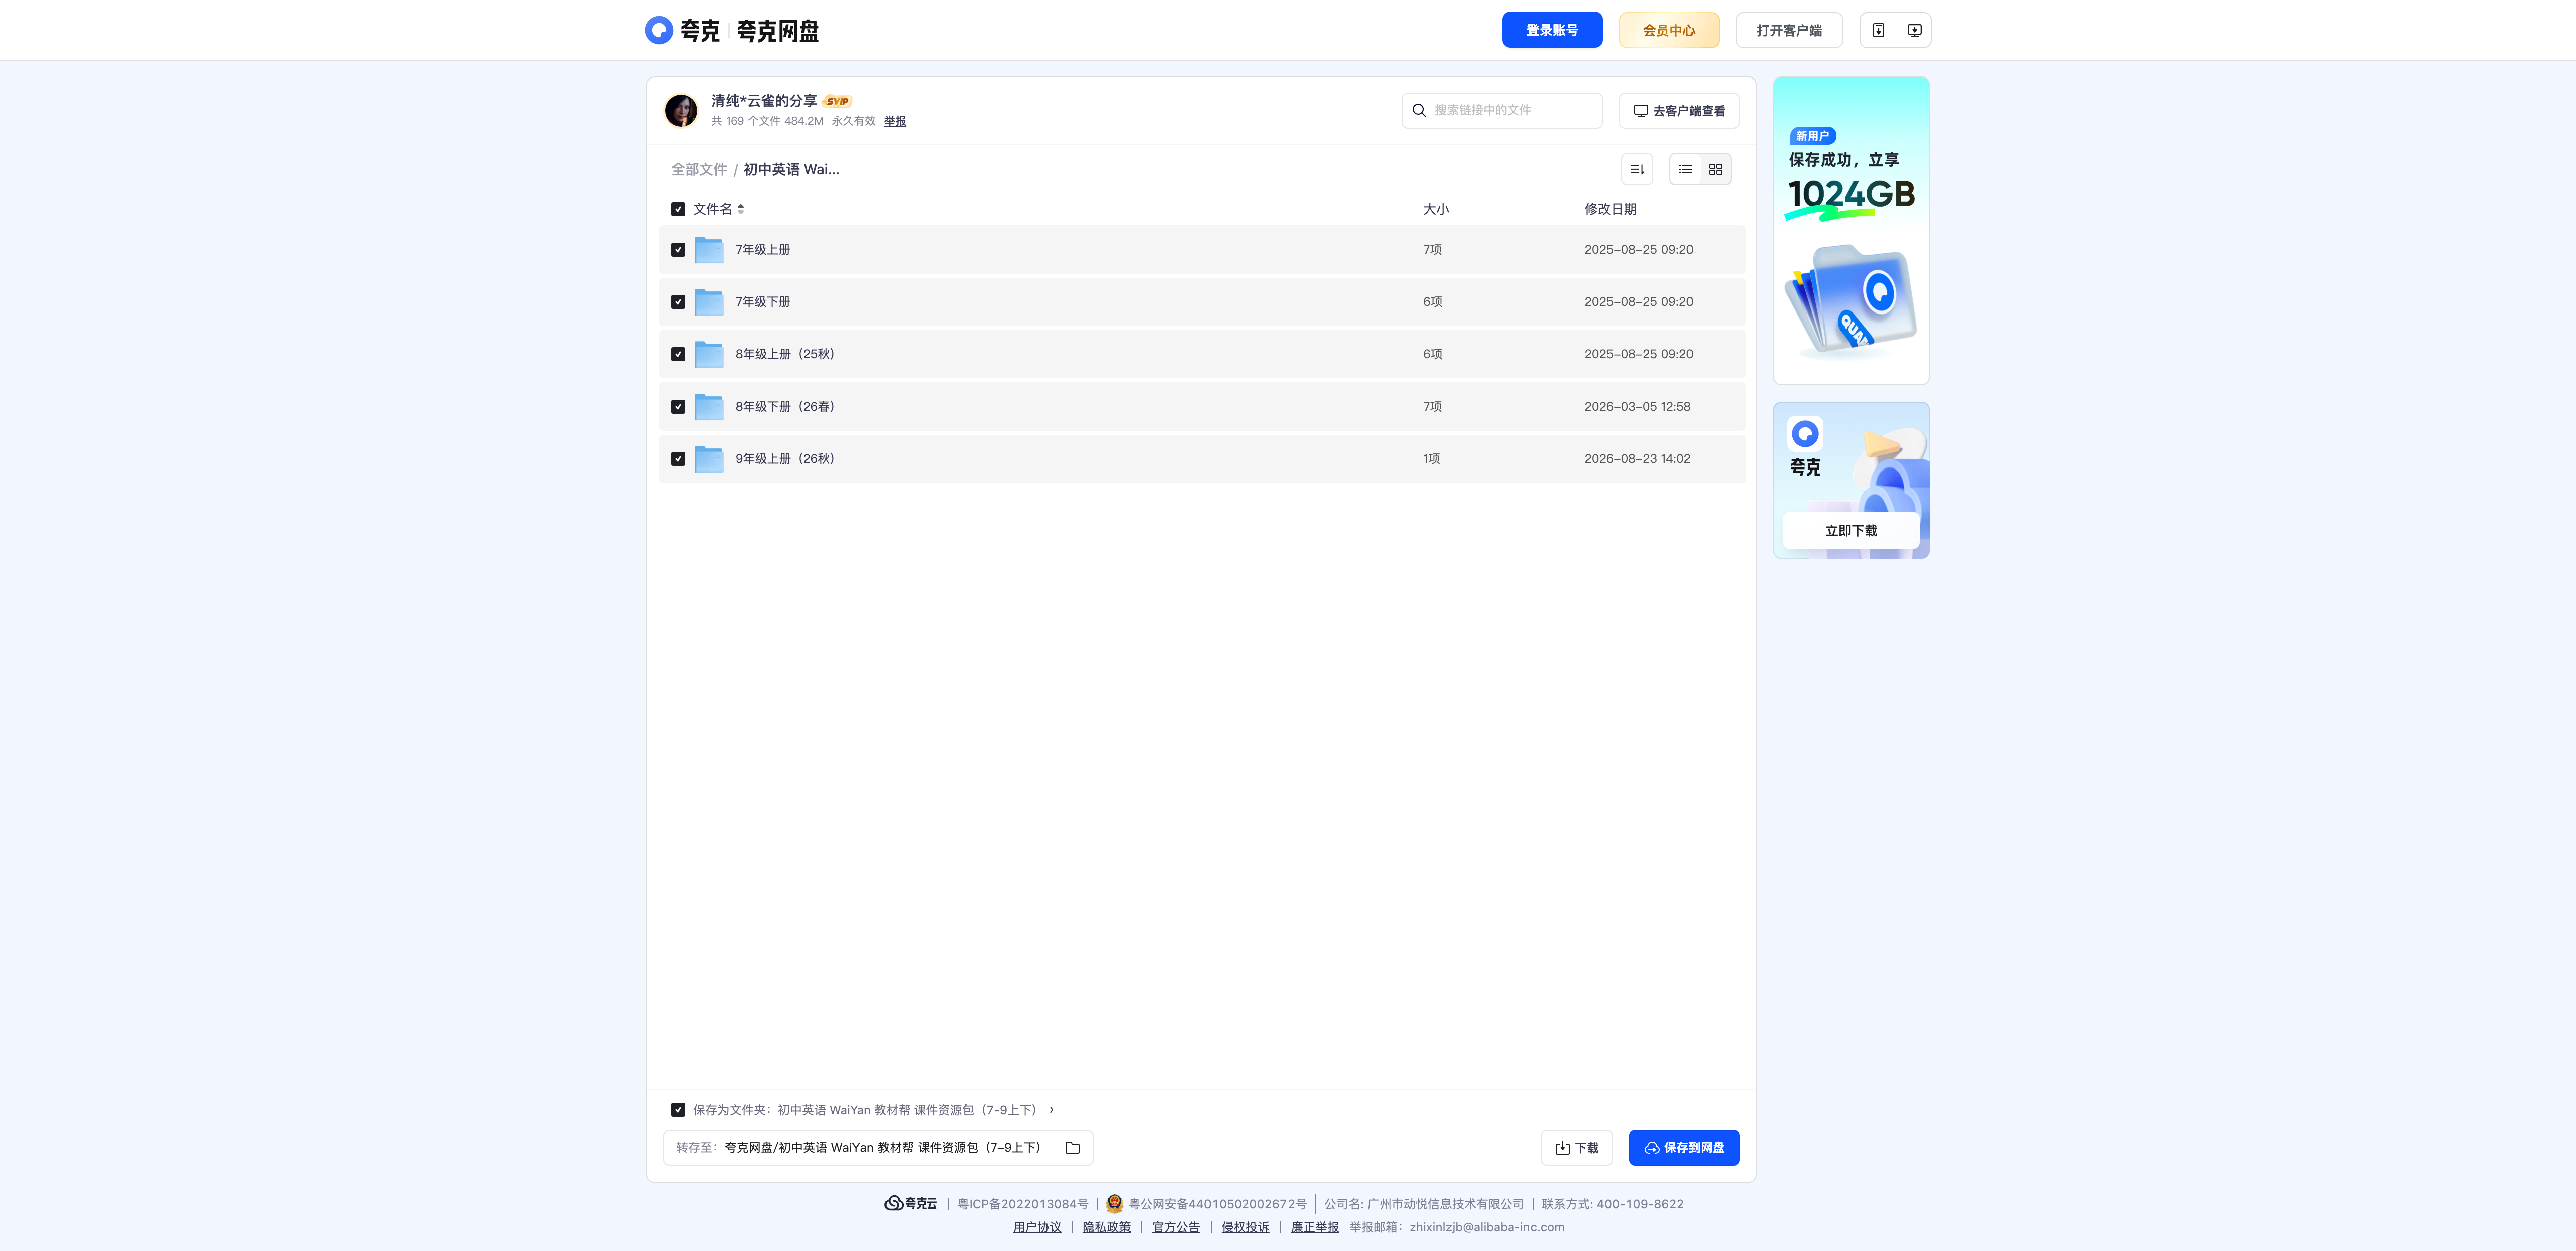Focus the 搜索链接中的文件 search field

(x=1502, y=110)
